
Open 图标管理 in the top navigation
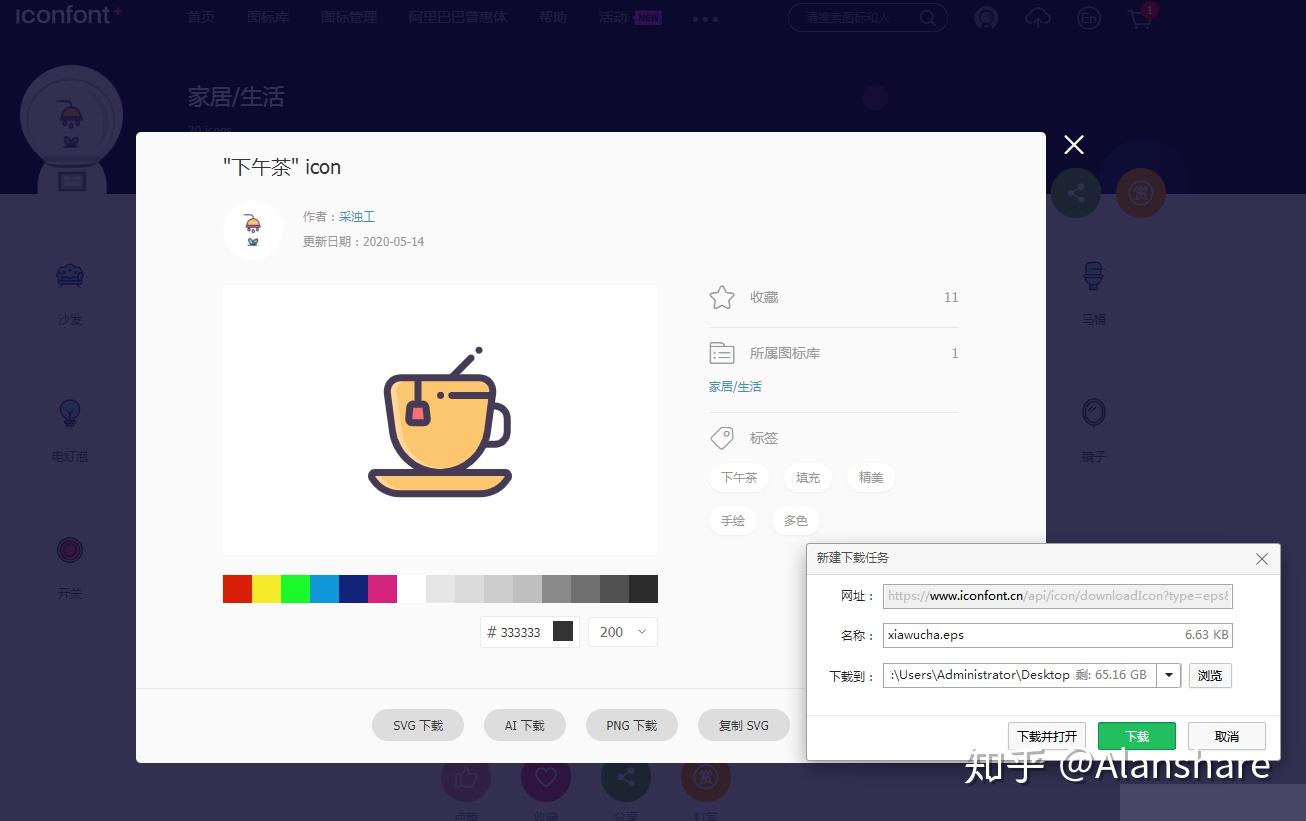tap(349, 18)
